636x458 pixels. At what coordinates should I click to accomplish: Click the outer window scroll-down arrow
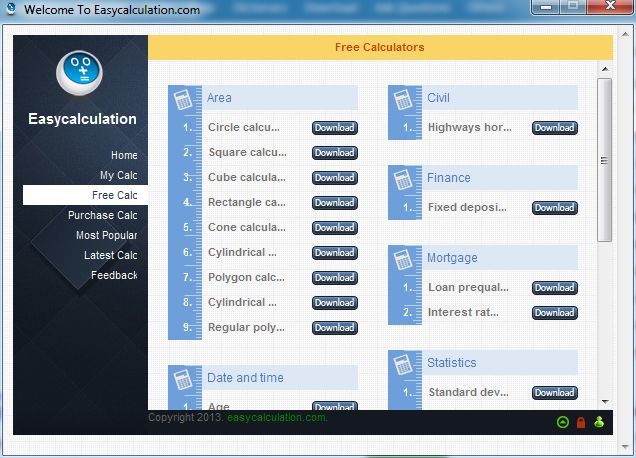tap(625, 447)
